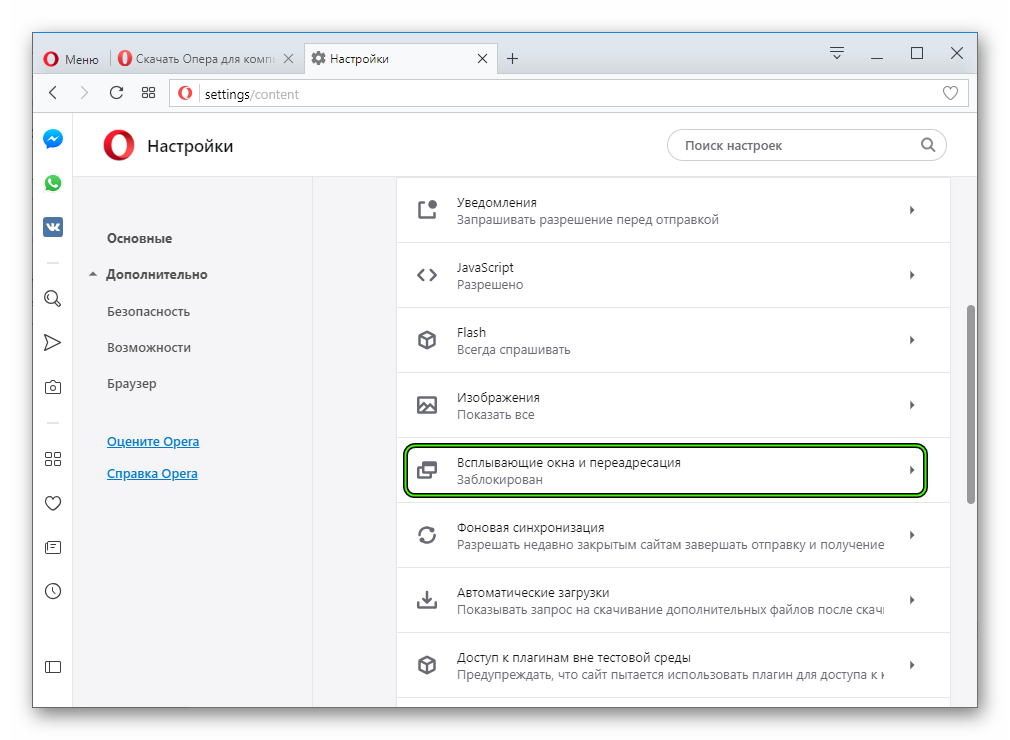Open the tab menu icon in the title bar
The width and height of the screenshot is (1010, 740).
point(837,53)
